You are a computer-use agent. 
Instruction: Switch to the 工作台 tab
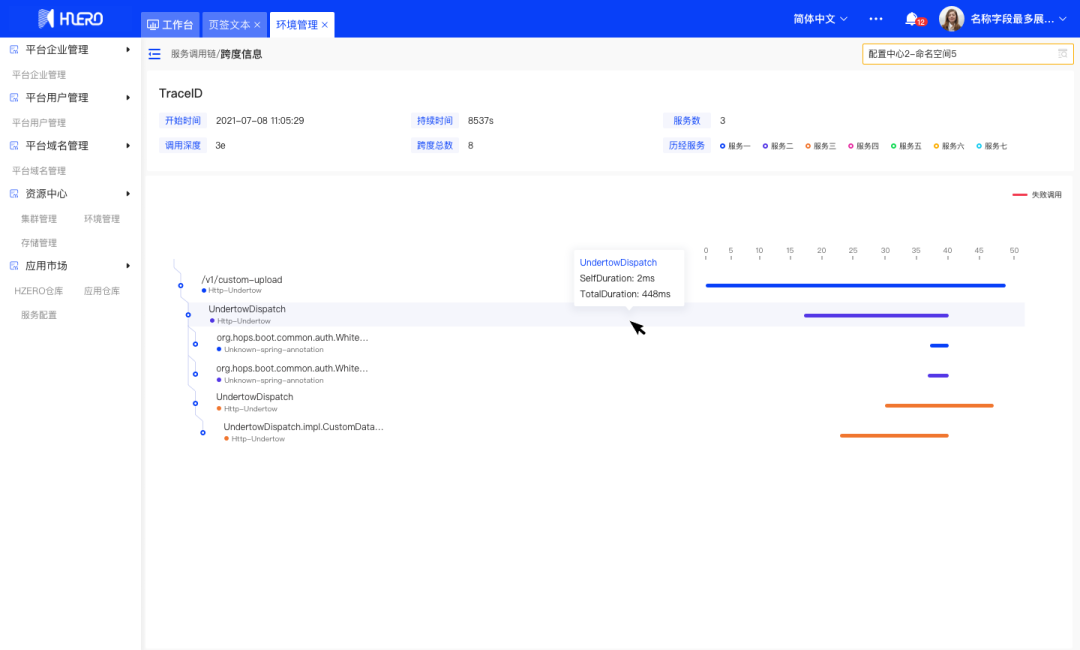(170, 25)
